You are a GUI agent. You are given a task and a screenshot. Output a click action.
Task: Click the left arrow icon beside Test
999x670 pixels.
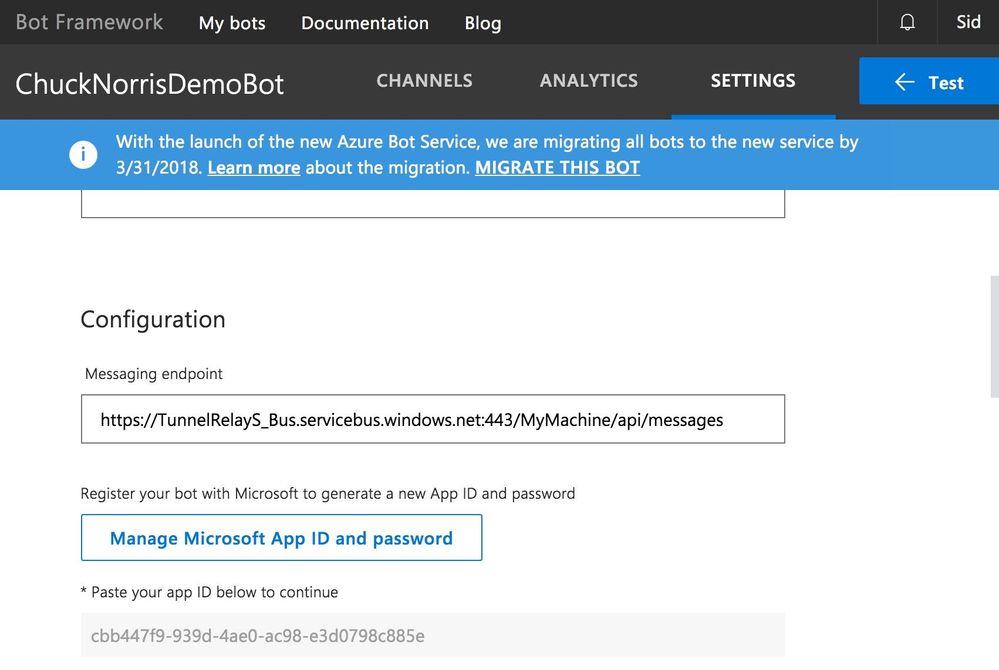click(905, 82)
